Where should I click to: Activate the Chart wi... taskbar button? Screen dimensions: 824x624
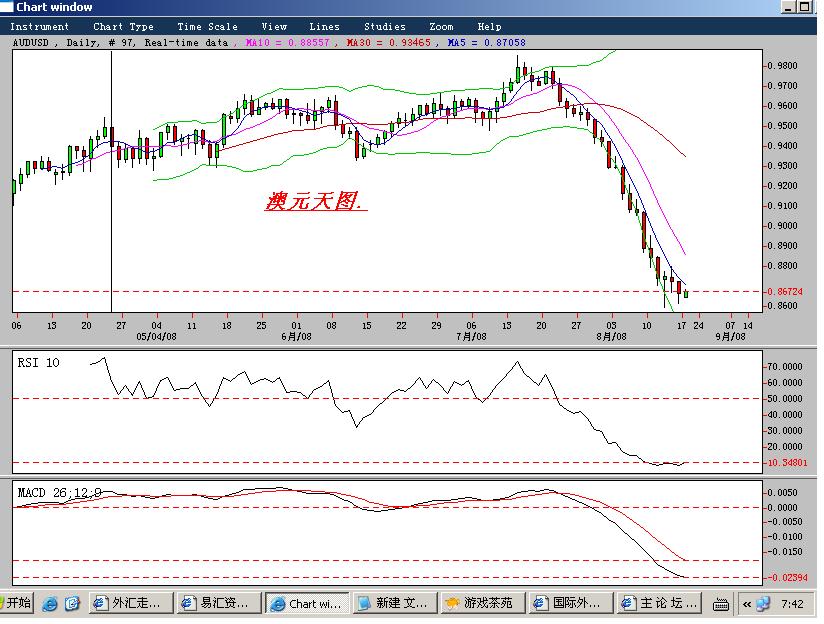307,603
